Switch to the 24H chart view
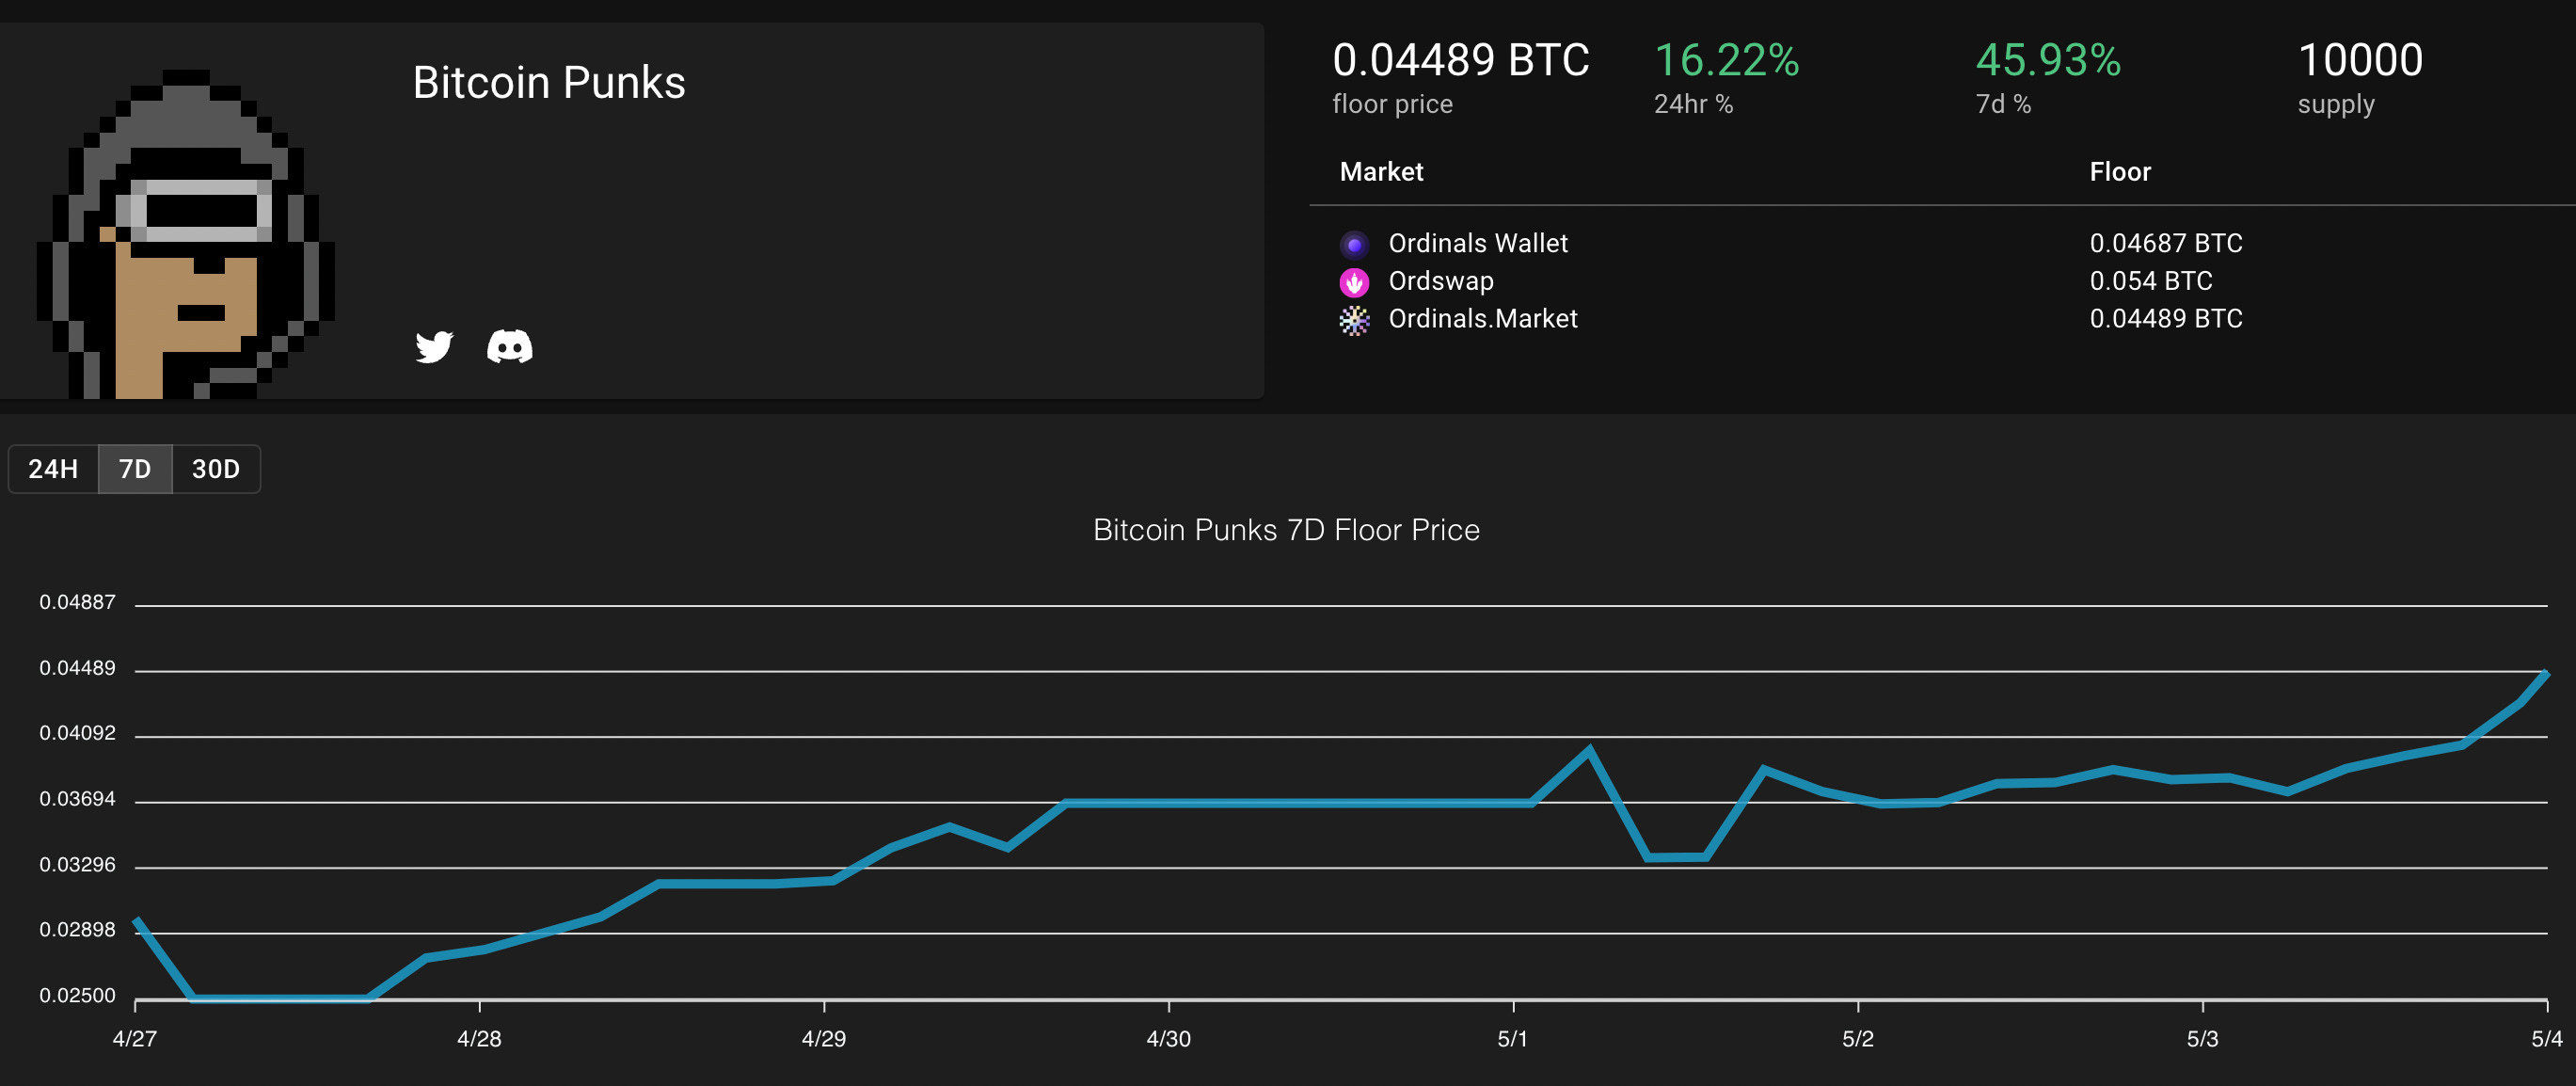This screenshot has height=1086, width=2576. click(x=53, y=468)
